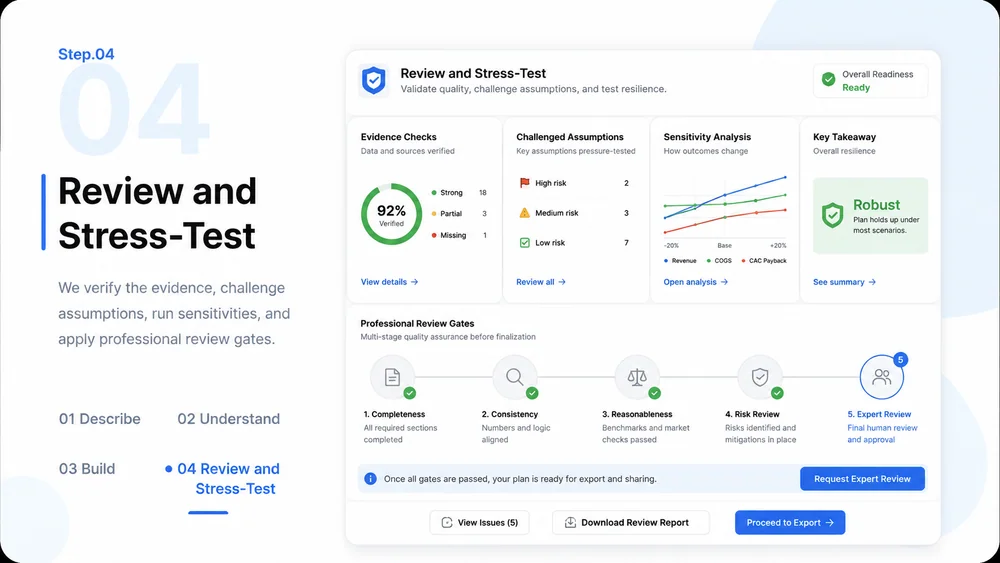Click 'Step.04' label
The height and width of the screenshot is (563, 1000).
[86, 54]
